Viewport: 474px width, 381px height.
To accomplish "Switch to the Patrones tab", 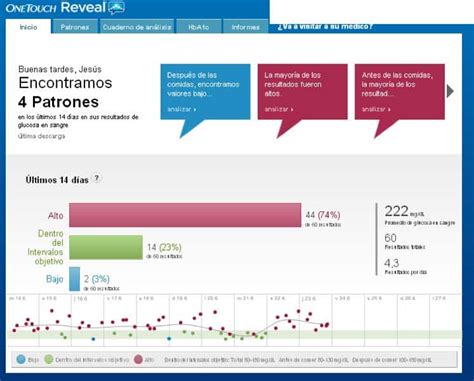I will point(75,27).
